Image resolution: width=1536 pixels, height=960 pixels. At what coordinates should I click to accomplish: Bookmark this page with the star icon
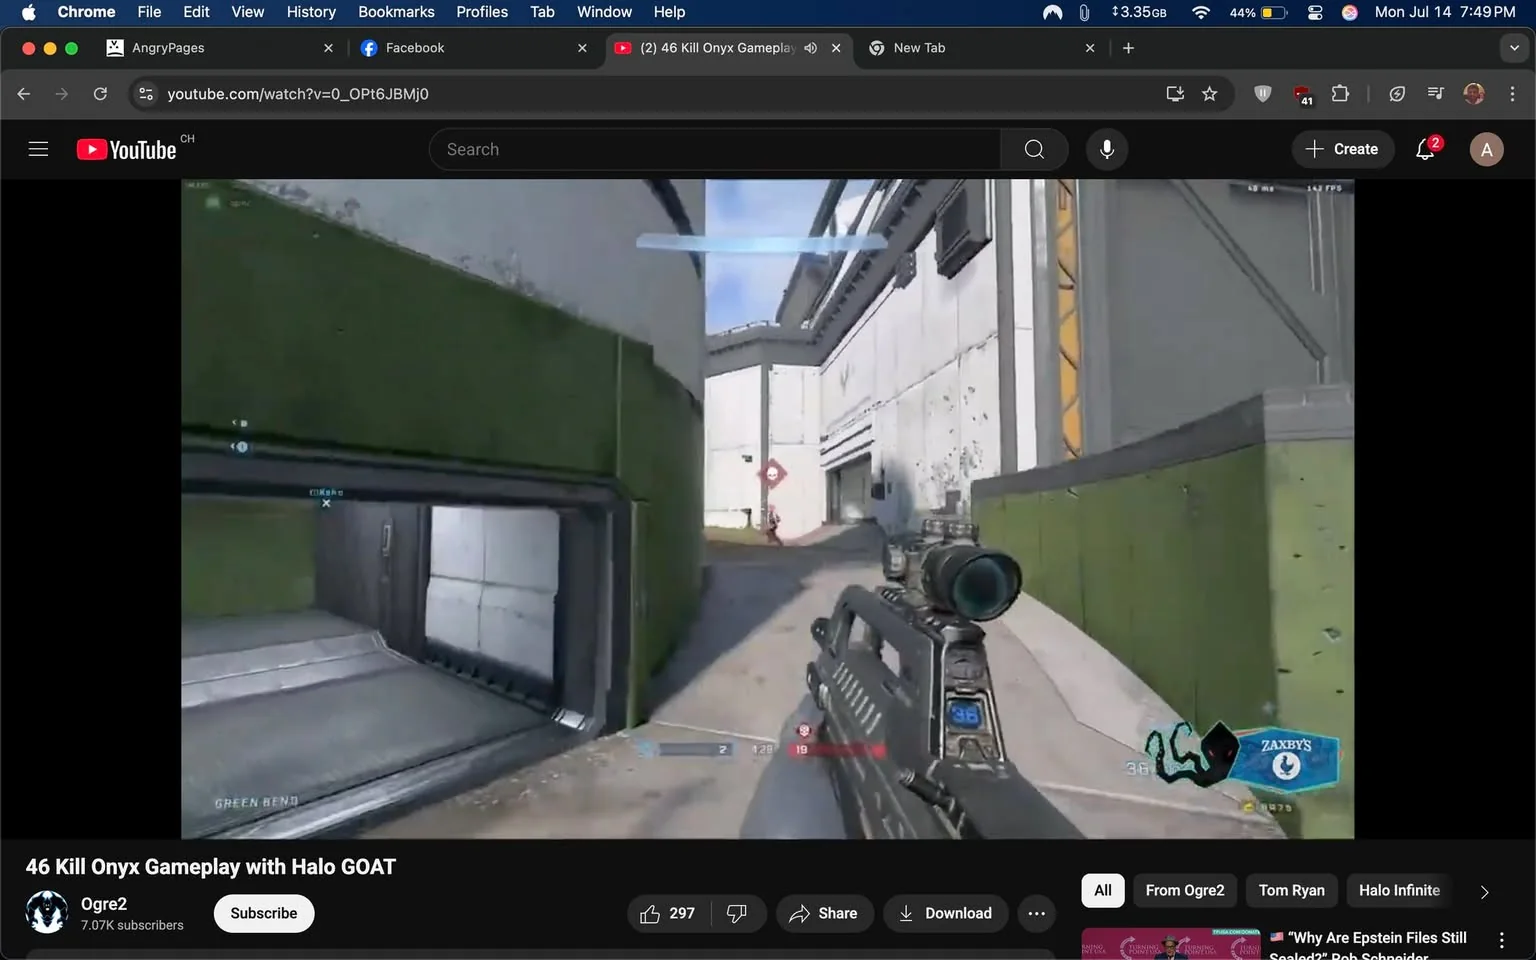click(1210, 94)
